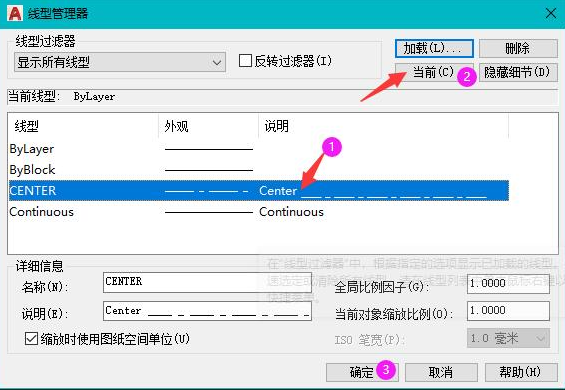This screenshot has height=390, width=565.
Task: Click the 外观 column header
Action: click(x=208, y=126)
